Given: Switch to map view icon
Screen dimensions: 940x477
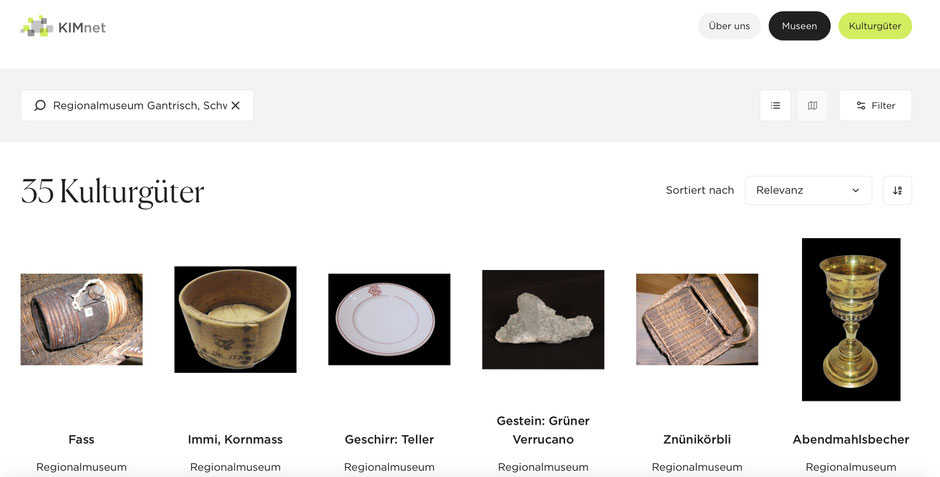Looking at the screenshot, I should 812,105.
